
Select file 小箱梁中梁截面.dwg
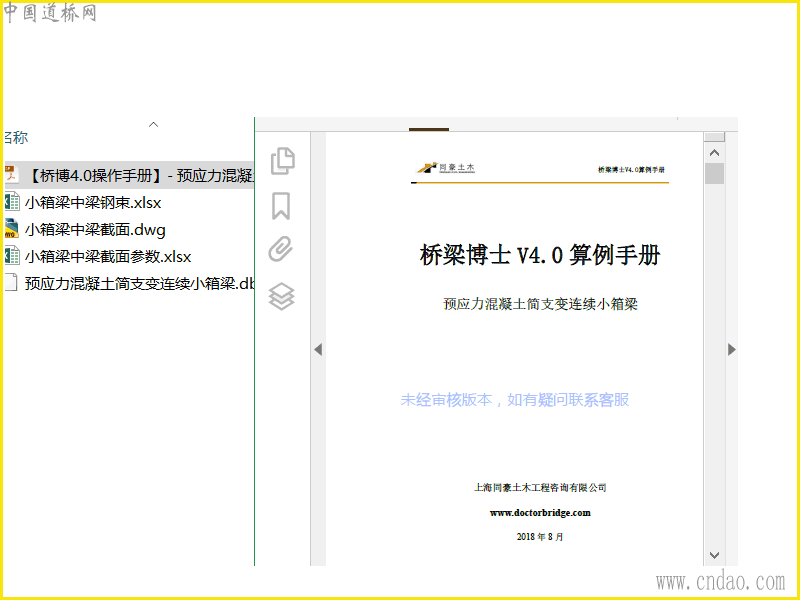(x=95, y=230)
